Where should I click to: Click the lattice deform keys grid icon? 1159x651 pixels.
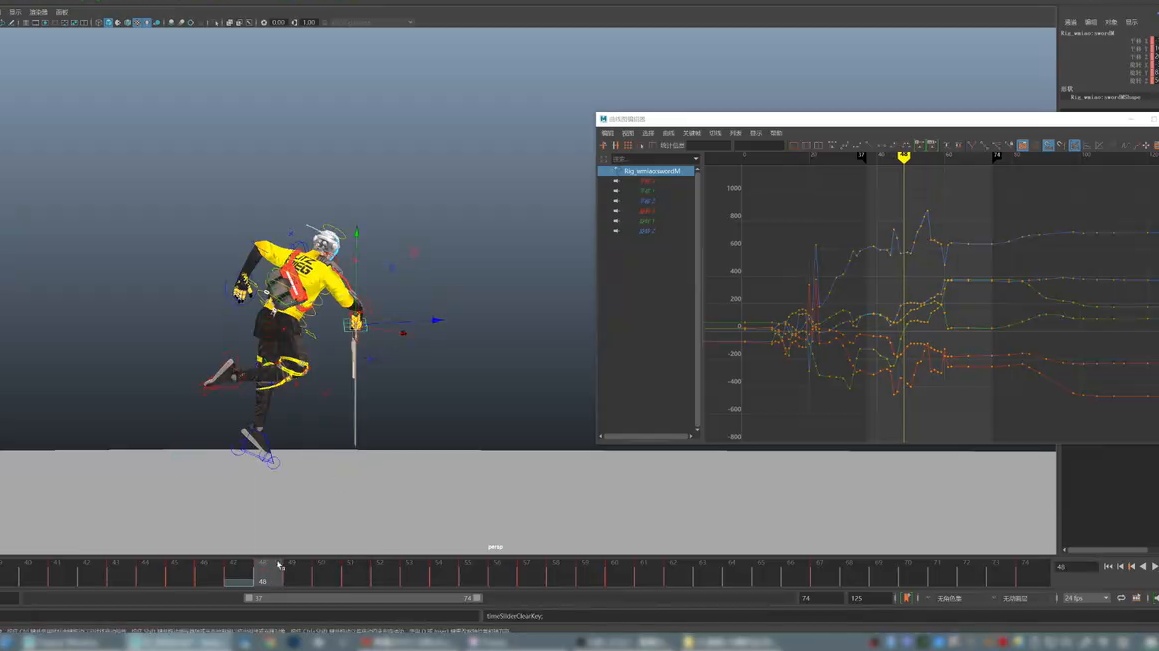[x=628, y=146]
